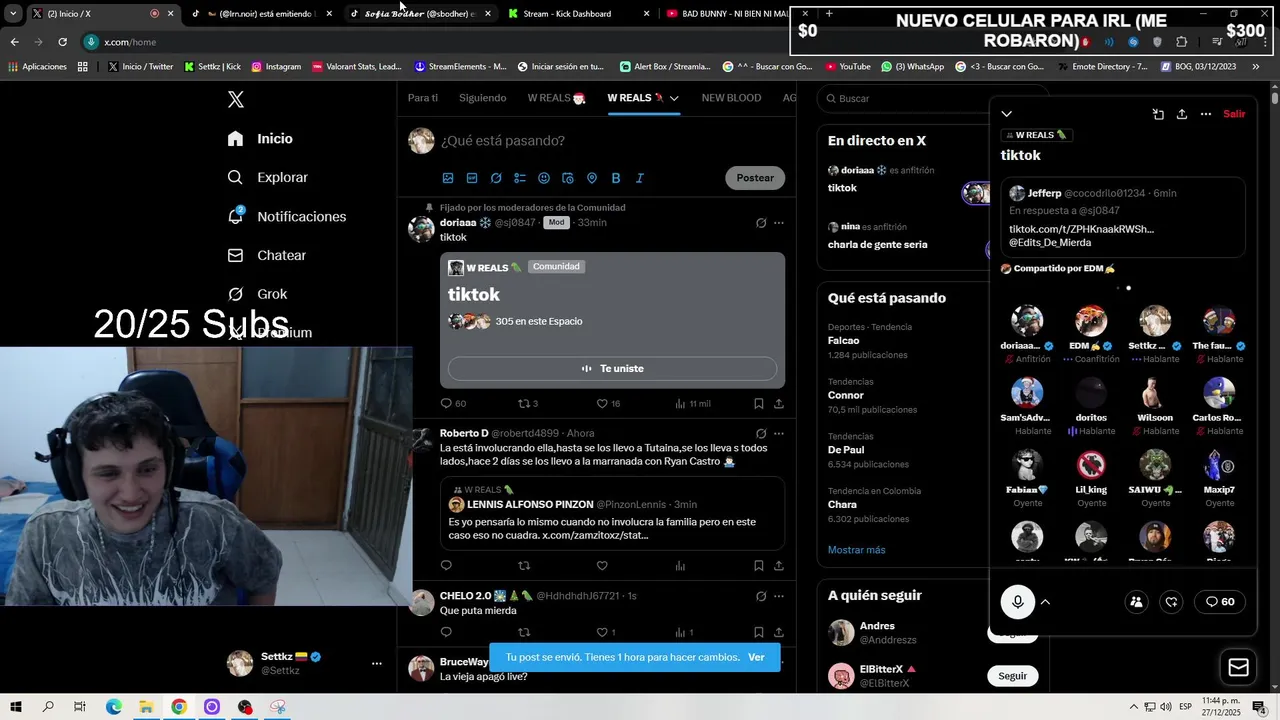Add a poll to the post
The image size is (1280, 720).
520,178
